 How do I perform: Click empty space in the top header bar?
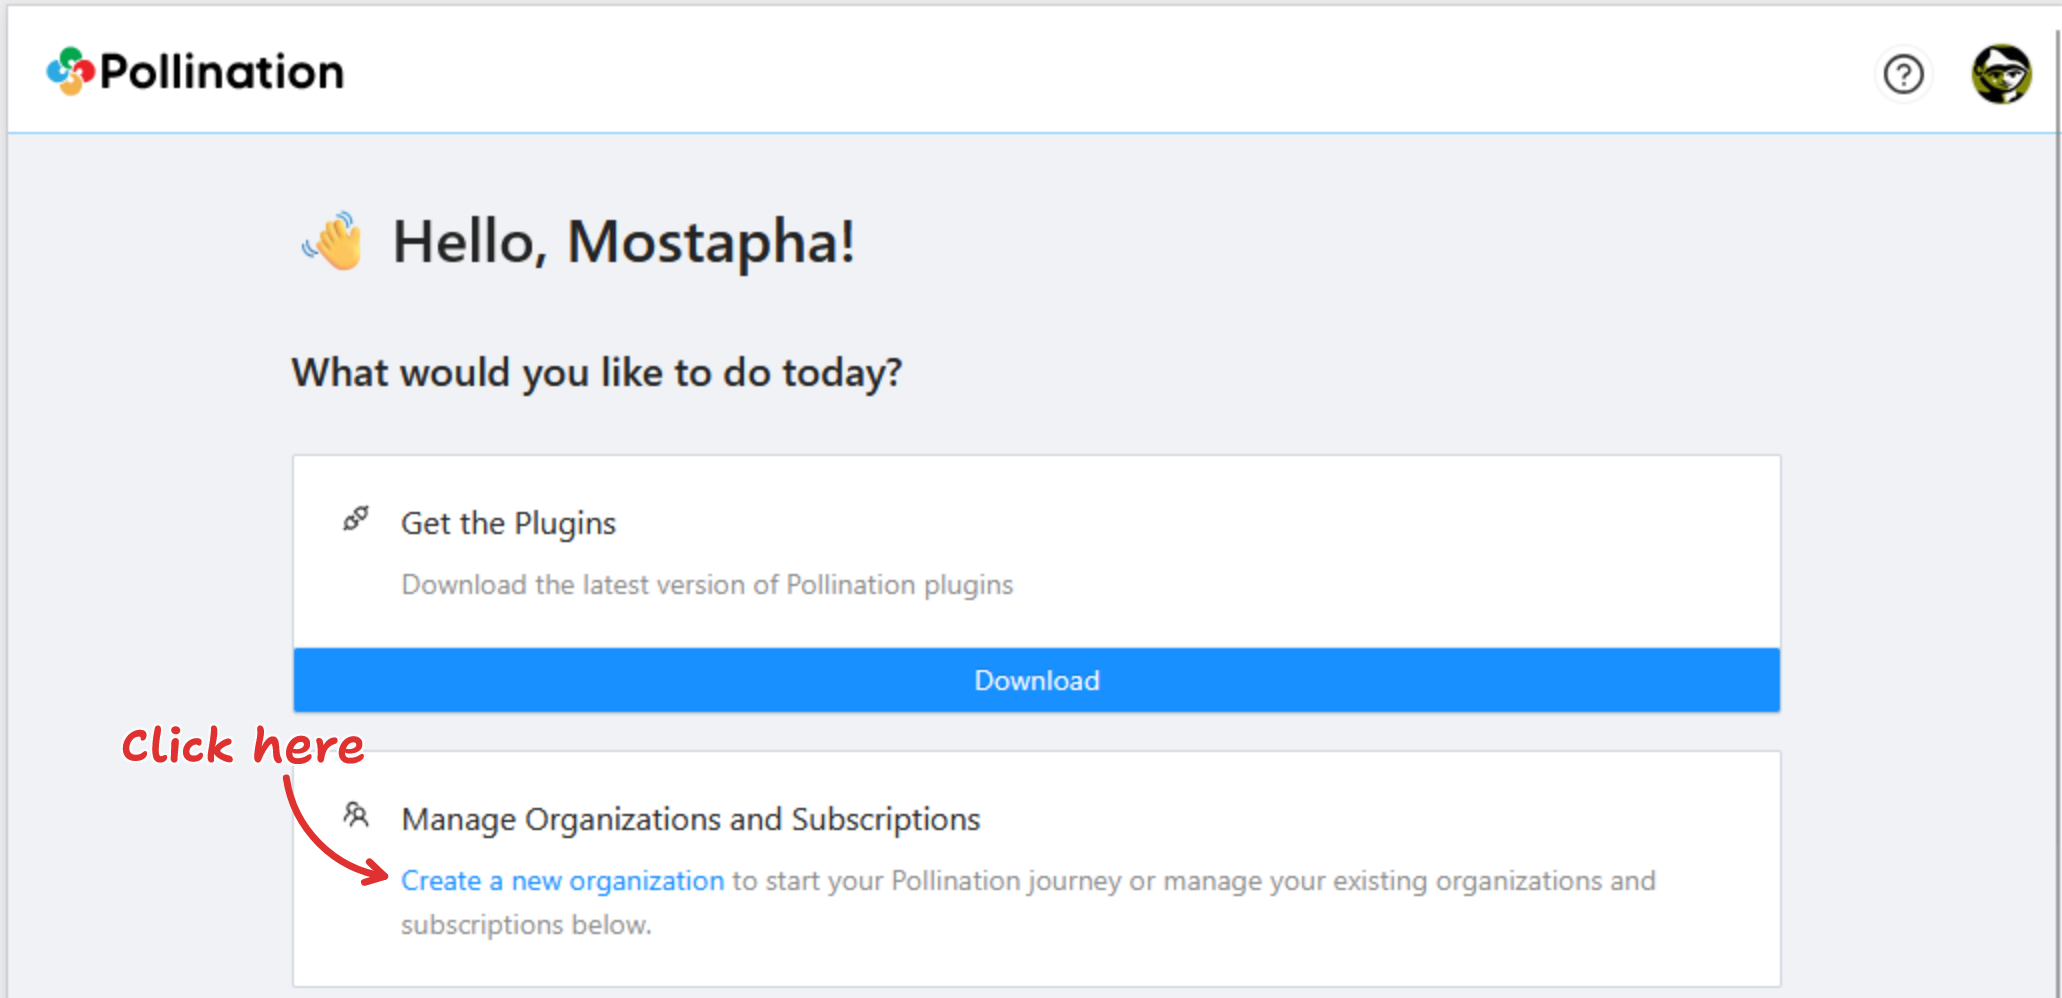(x=1100, y=72)
